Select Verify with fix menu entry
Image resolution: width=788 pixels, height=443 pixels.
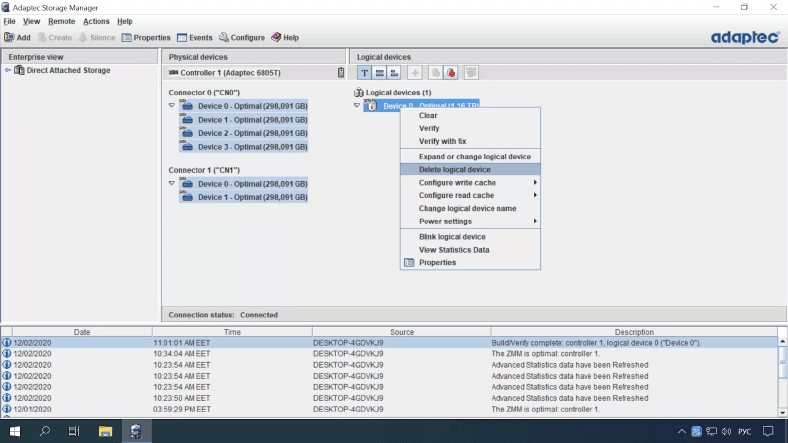(x=442, y=141)
